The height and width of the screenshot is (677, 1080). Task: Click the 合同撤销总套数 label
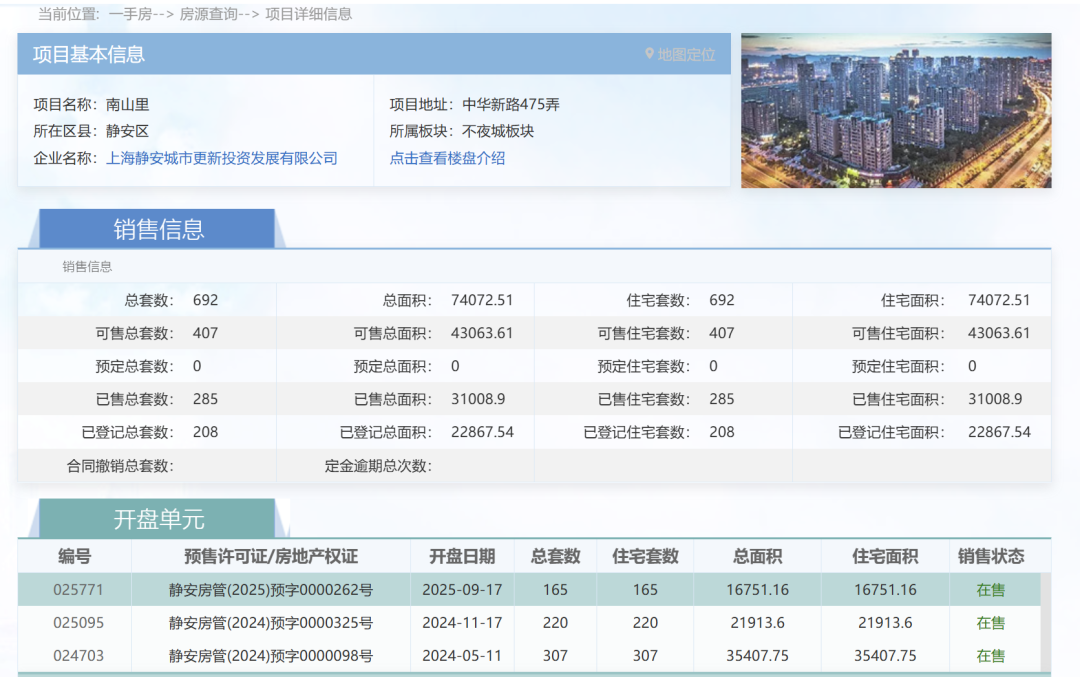[120, 466]
